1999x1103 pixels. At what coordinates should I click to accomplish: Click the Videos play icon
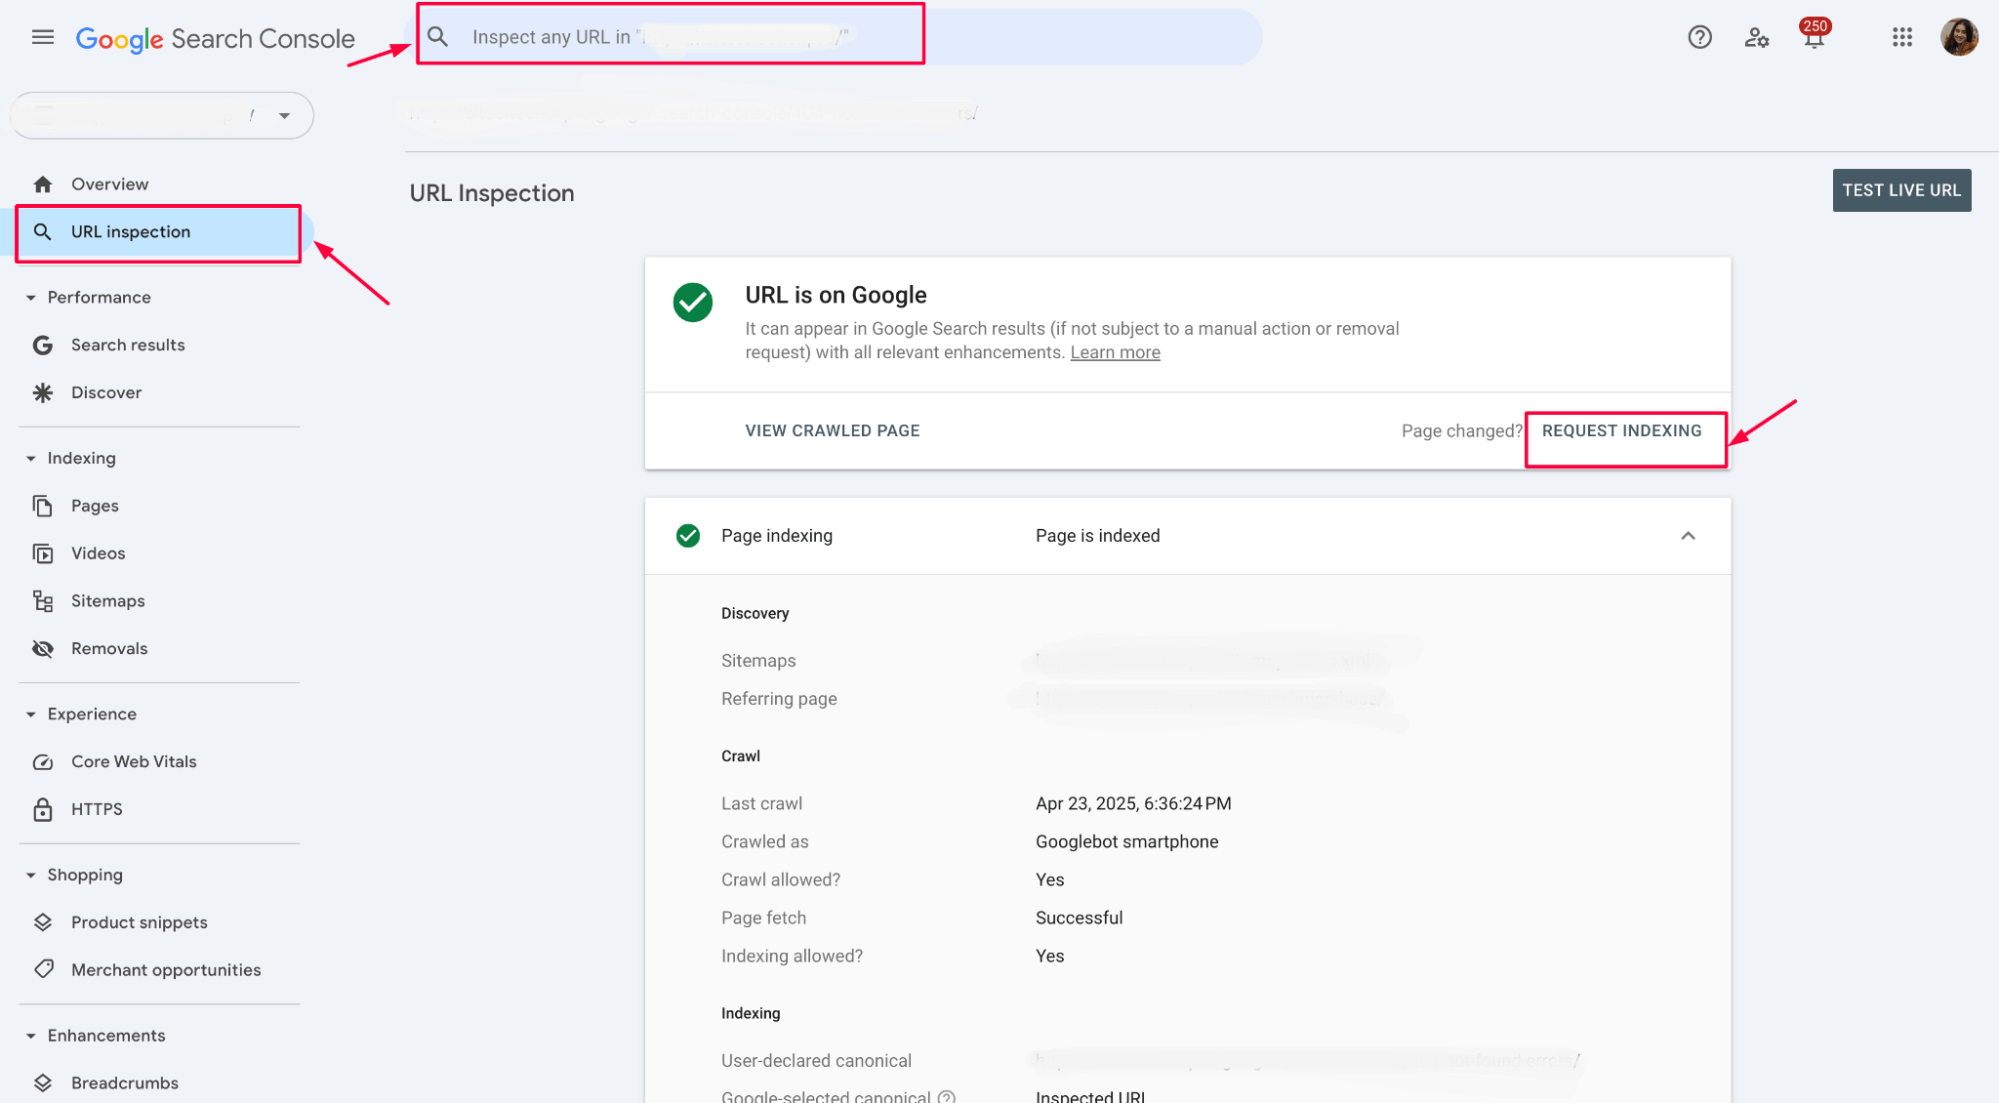point(42,554)
